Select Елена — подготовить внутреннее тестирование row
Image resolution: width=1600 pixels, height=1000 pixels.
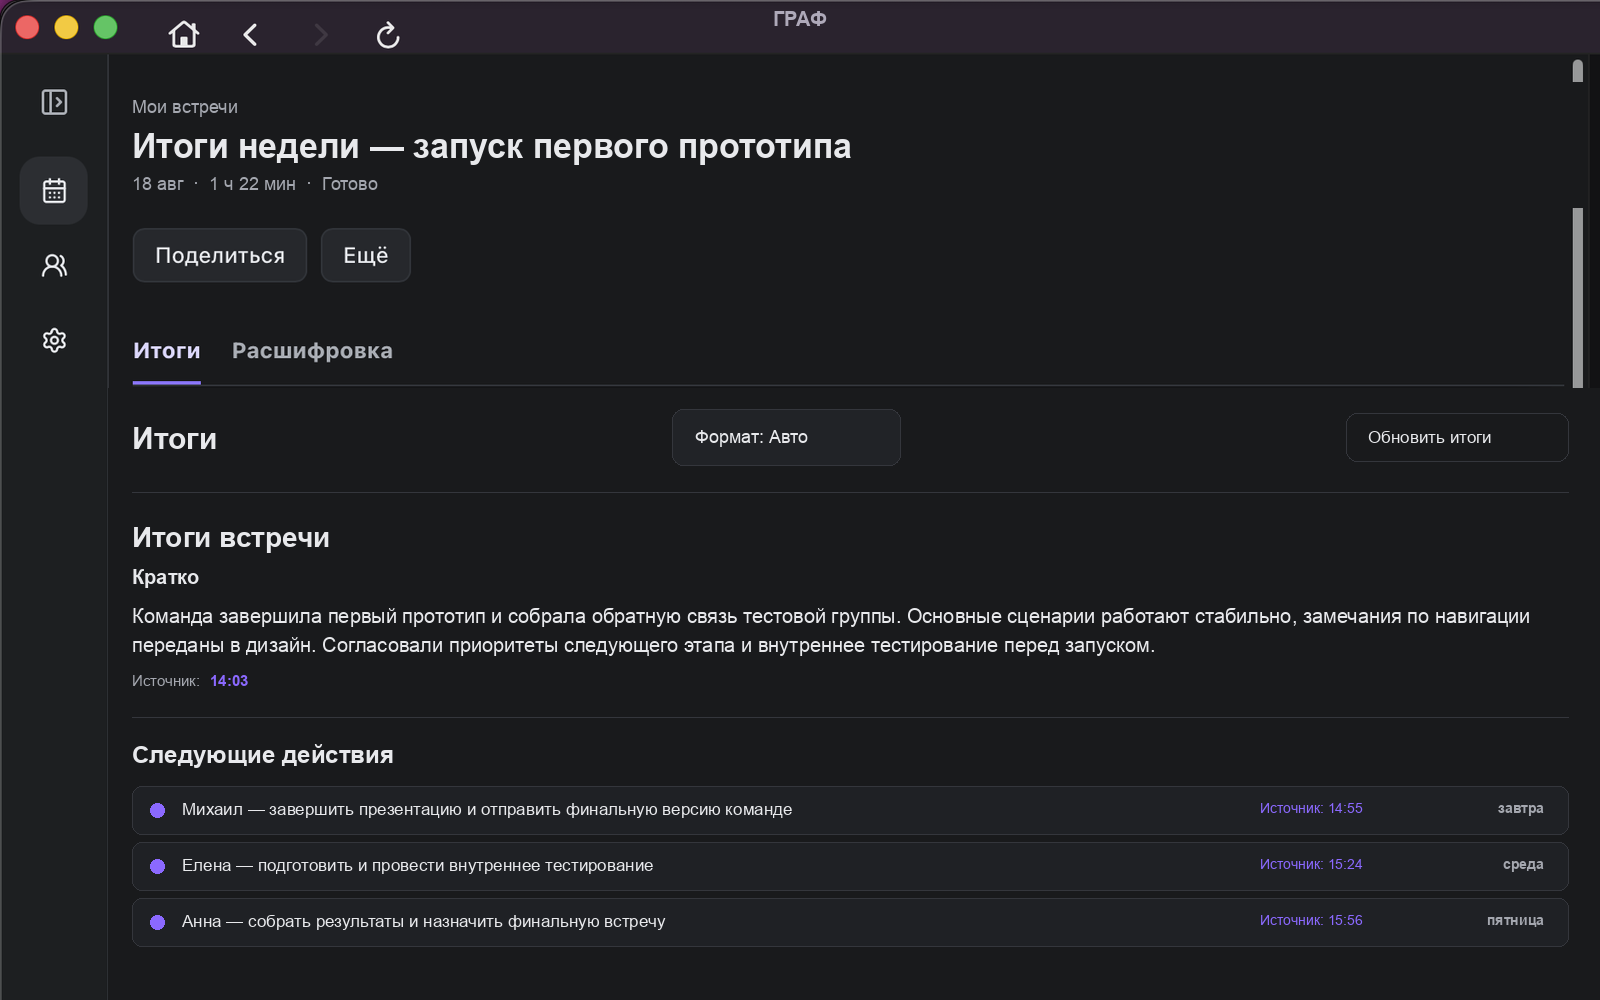click(x=850, y=866)
